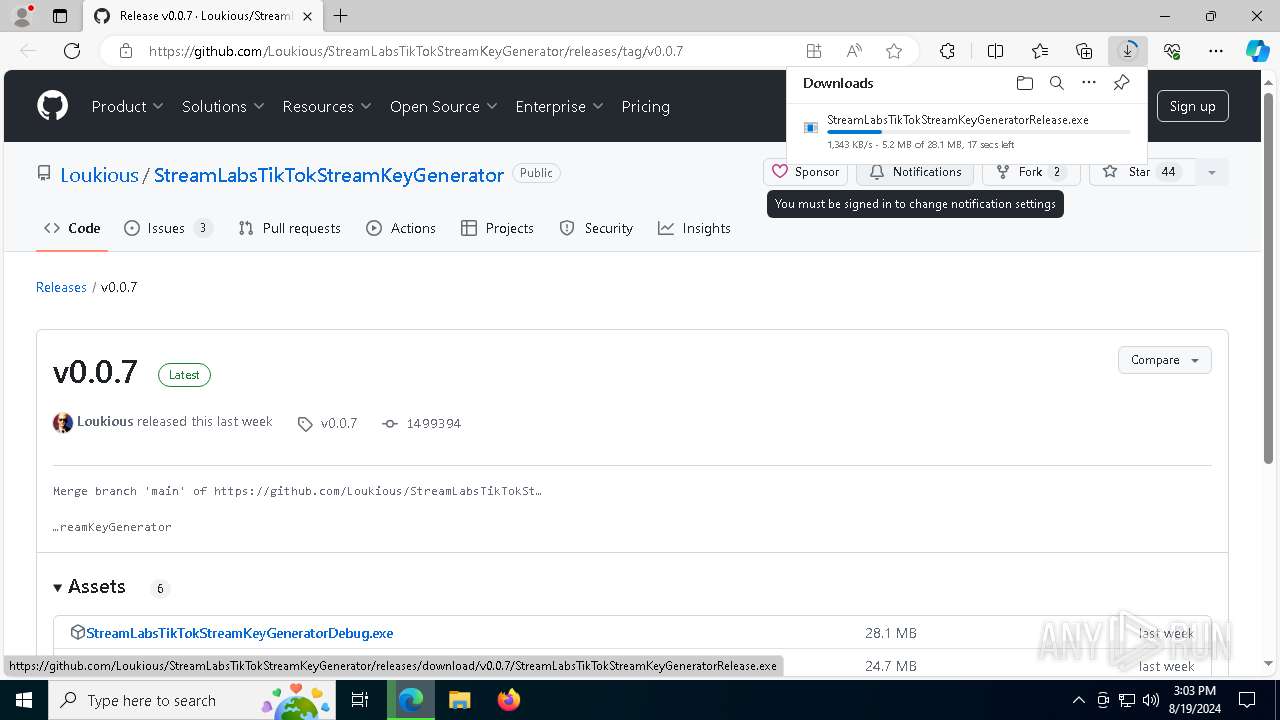
Task: Open the Windows Start menu
Action: point(23,700)
